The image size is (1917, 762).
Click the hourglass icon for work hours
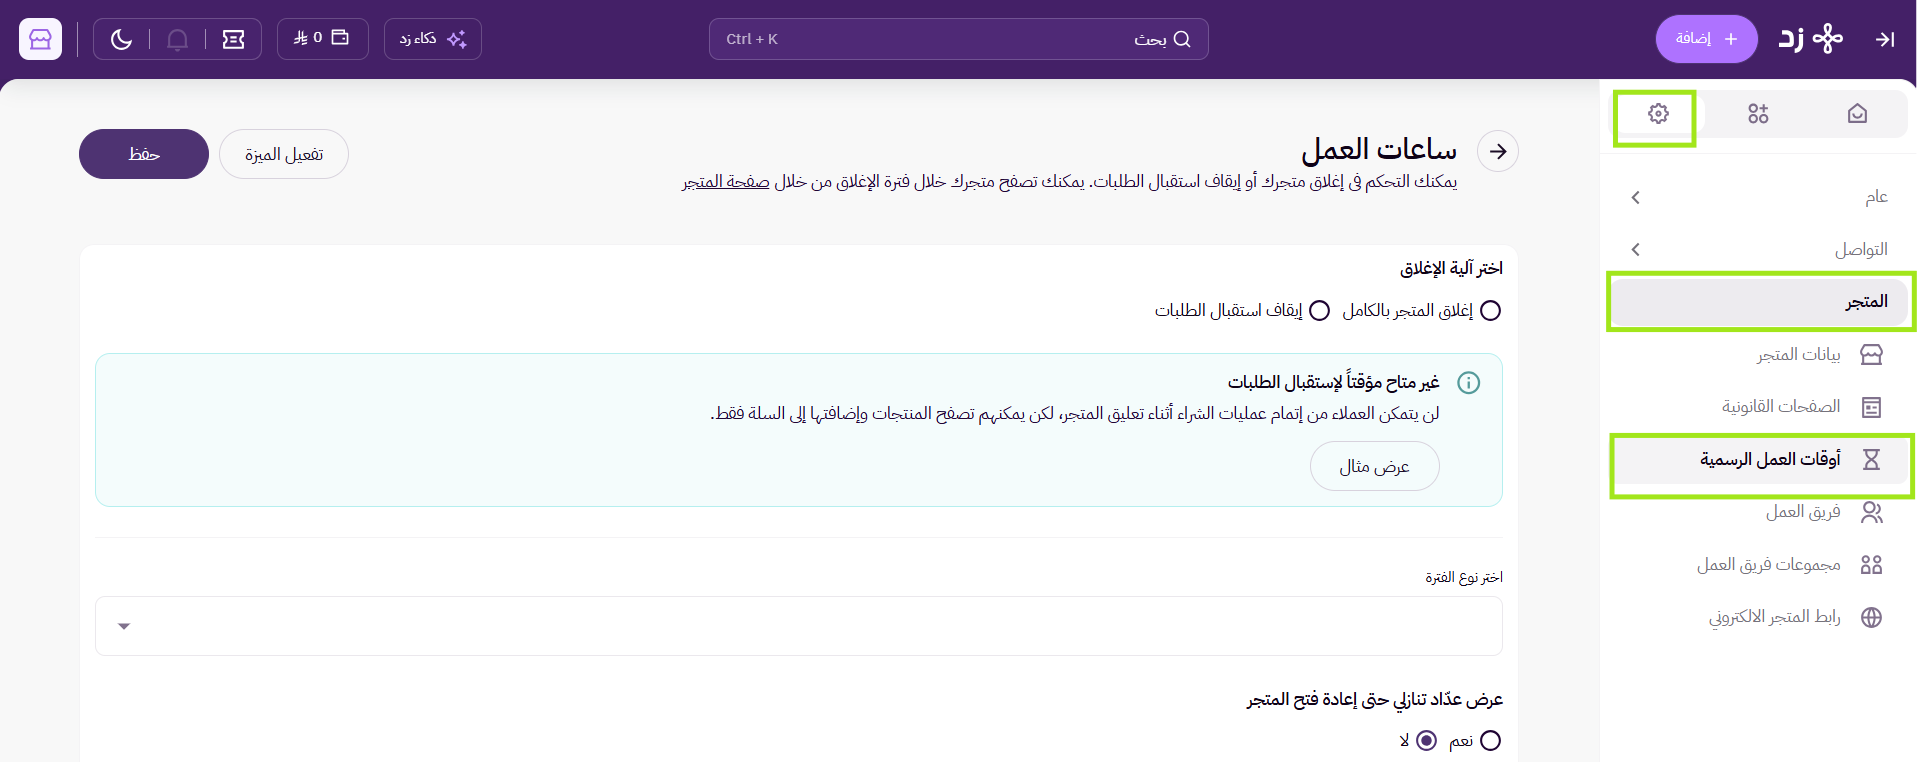1872,459
